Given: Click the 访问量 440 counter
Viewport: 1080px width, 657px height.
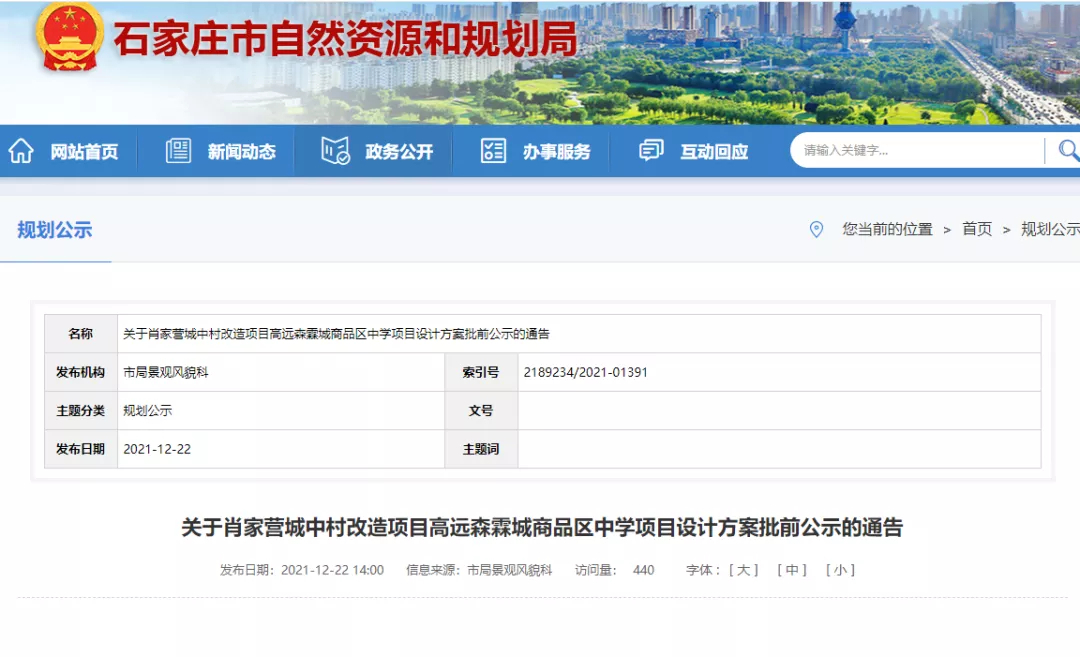Looking at the screenshot, I should tap(614, 570).
